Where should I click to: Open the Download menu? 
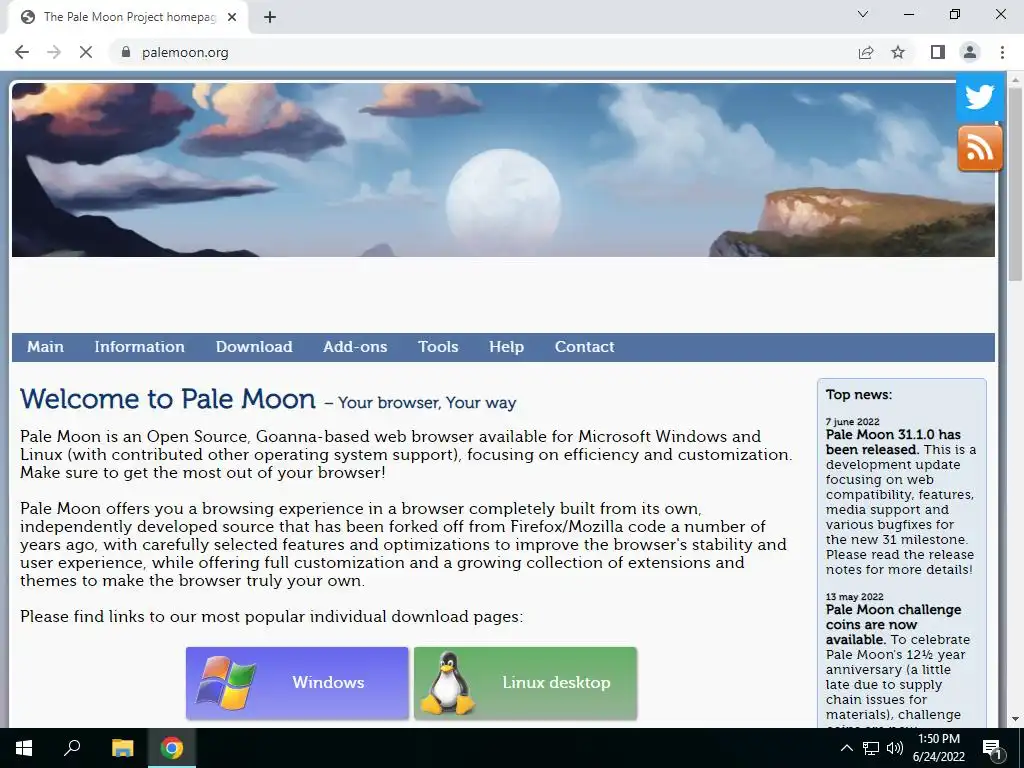tap(254, 347)
